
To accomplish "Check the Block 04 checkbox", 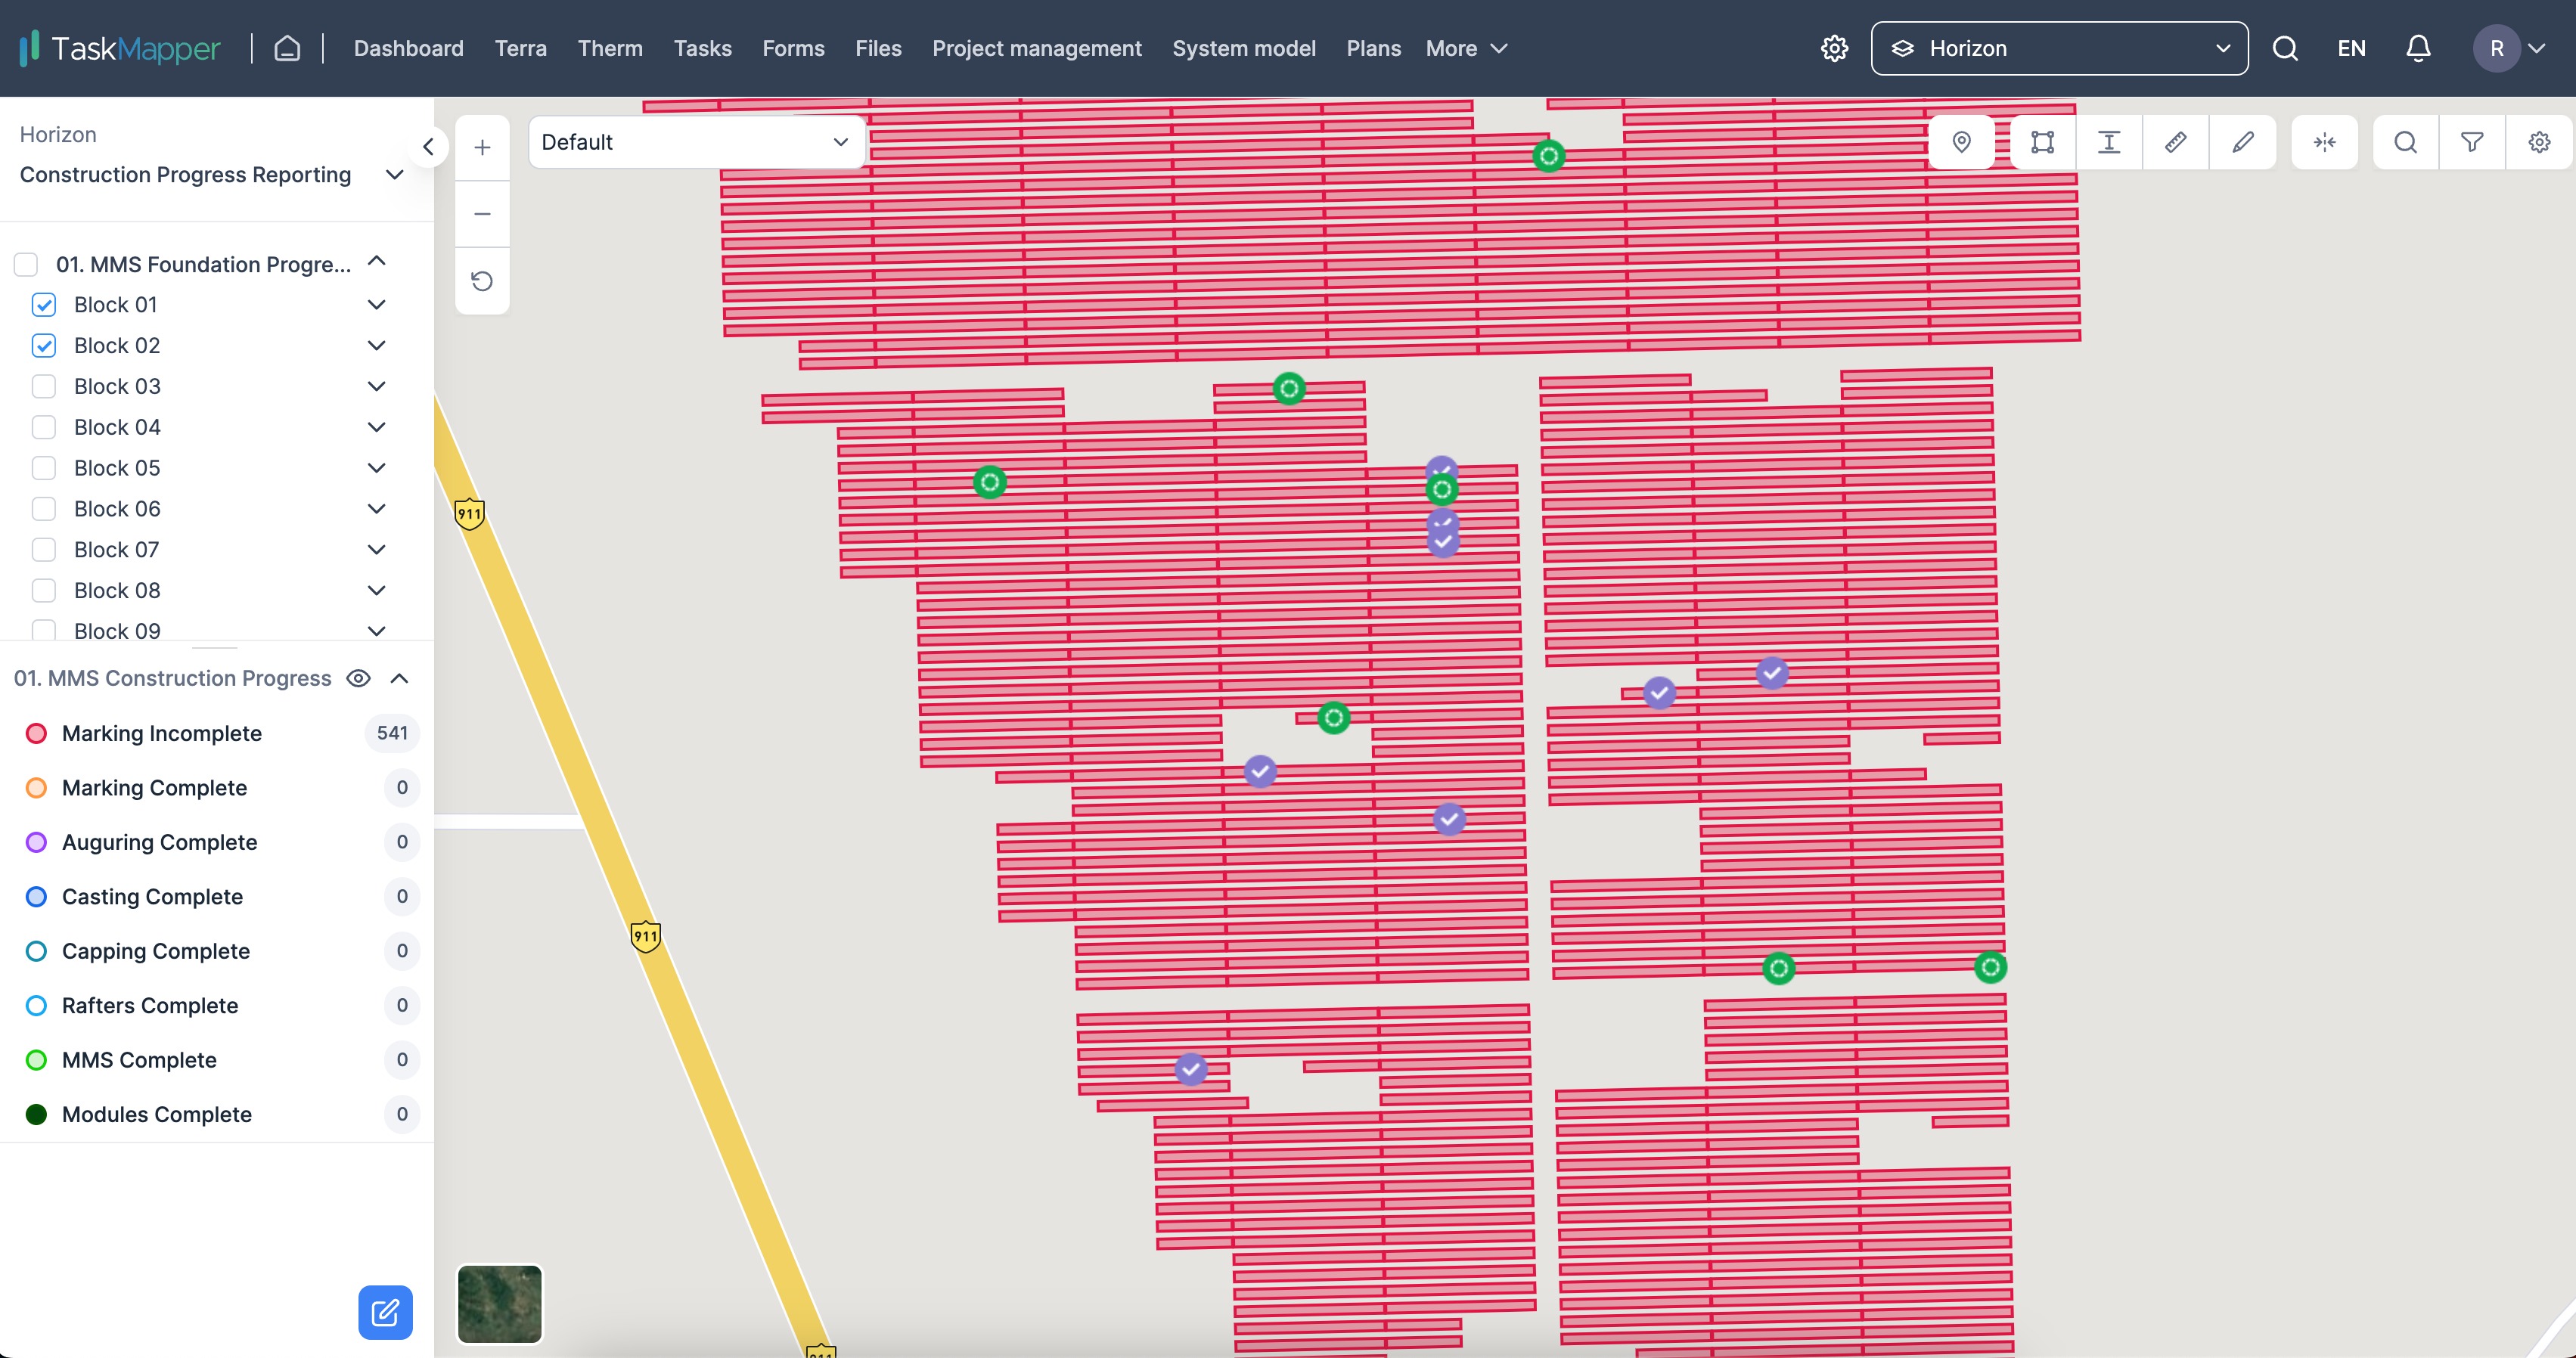I will (44, 427).
